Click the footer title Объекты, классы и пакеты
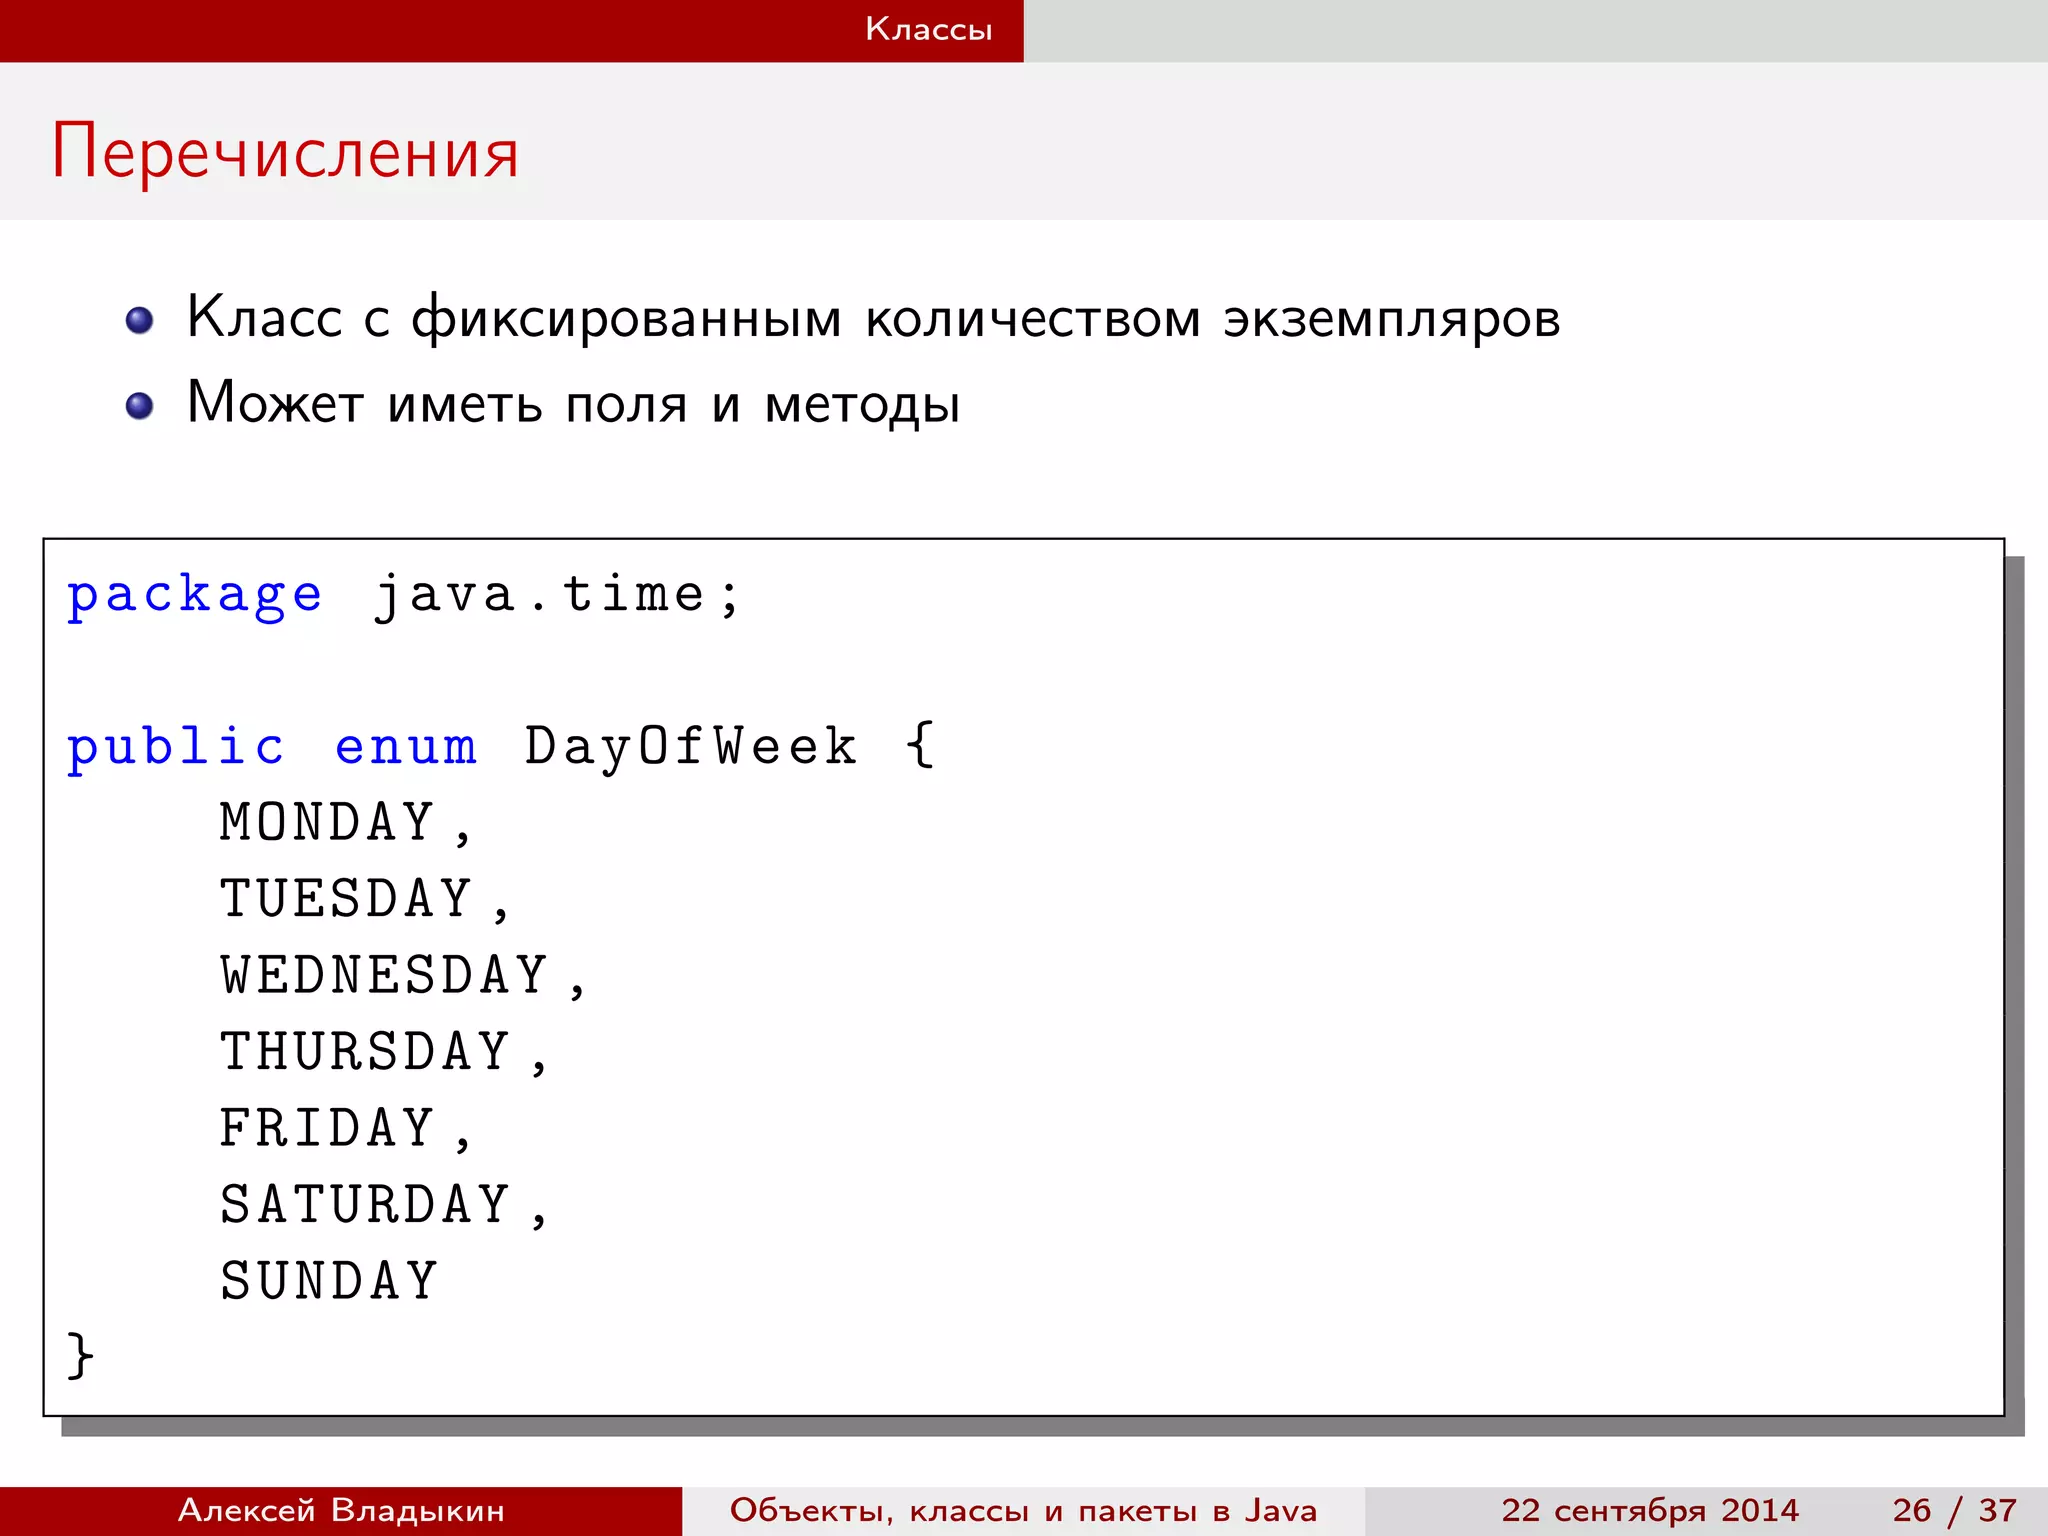The image size is (2048, 1536). [1023, 1510]
